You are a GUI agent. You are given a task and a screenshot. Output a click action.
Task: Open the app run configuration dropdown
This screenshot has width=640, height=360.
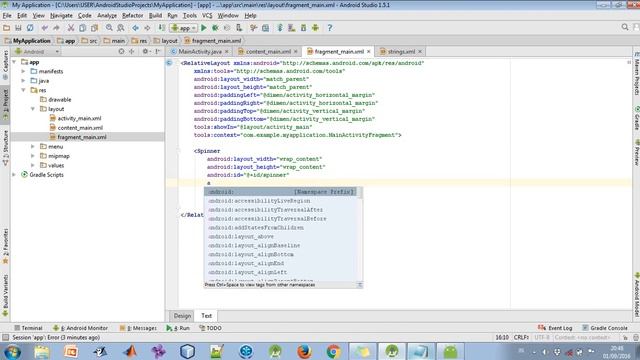184,28
